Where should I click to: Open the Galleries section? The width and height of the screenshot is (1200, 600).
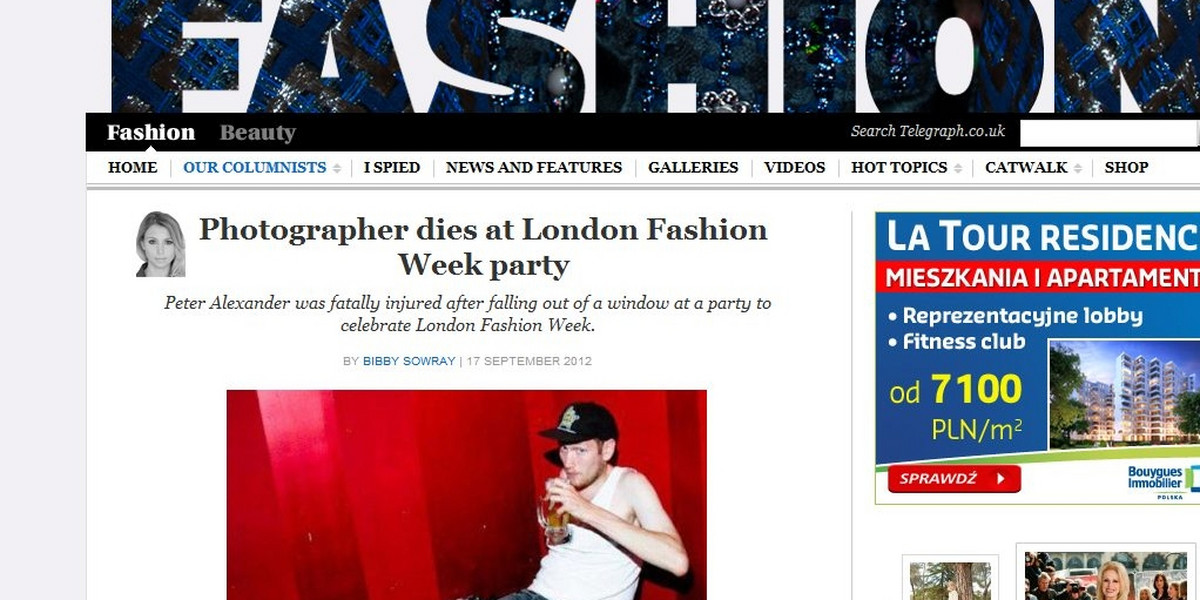click(693, 168)
